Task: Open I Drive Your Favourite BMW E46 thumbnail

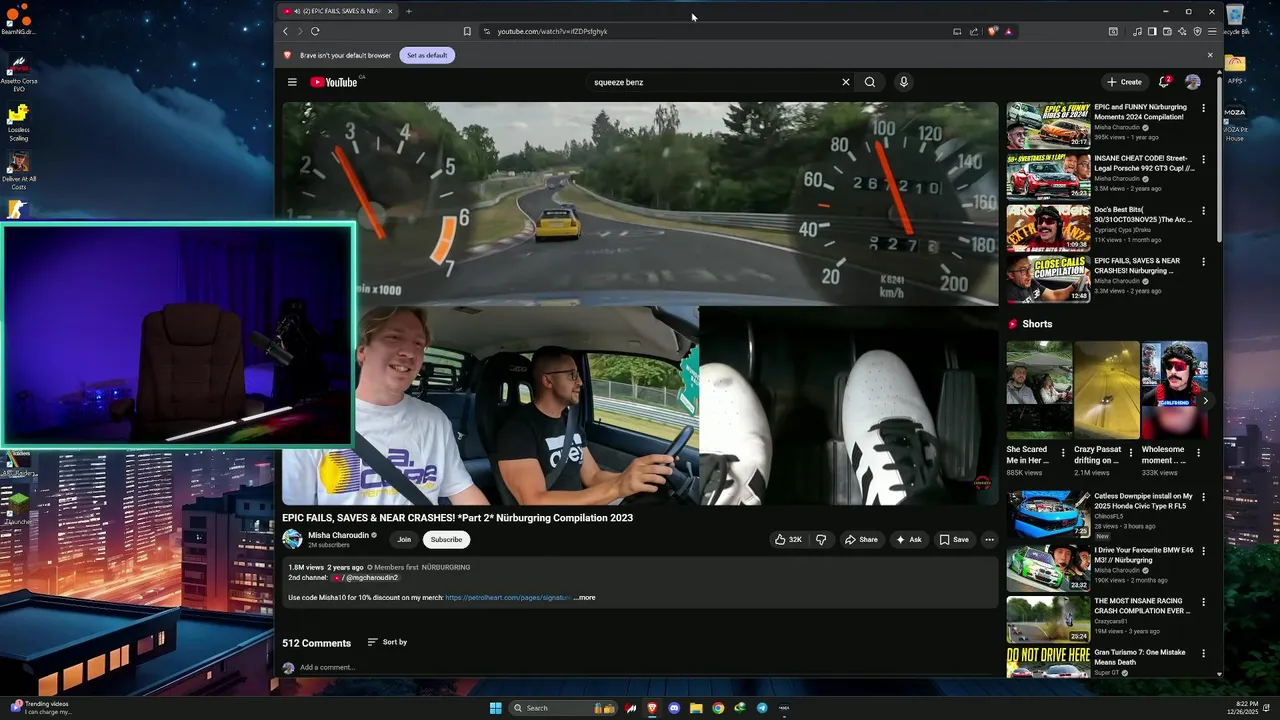Action: 1048,567
